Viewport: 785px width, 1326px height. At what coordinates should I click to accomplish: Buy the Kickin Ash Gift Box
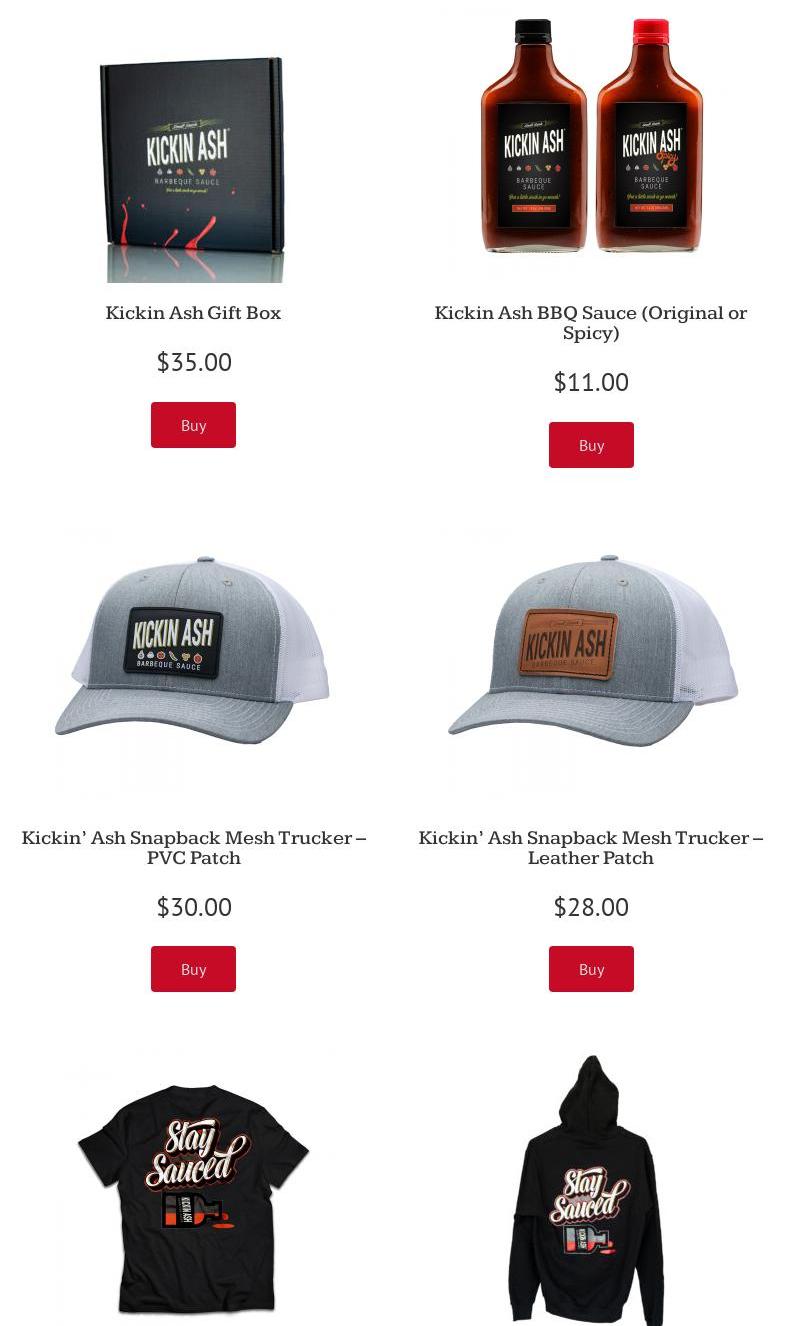[x=193, y=425]
